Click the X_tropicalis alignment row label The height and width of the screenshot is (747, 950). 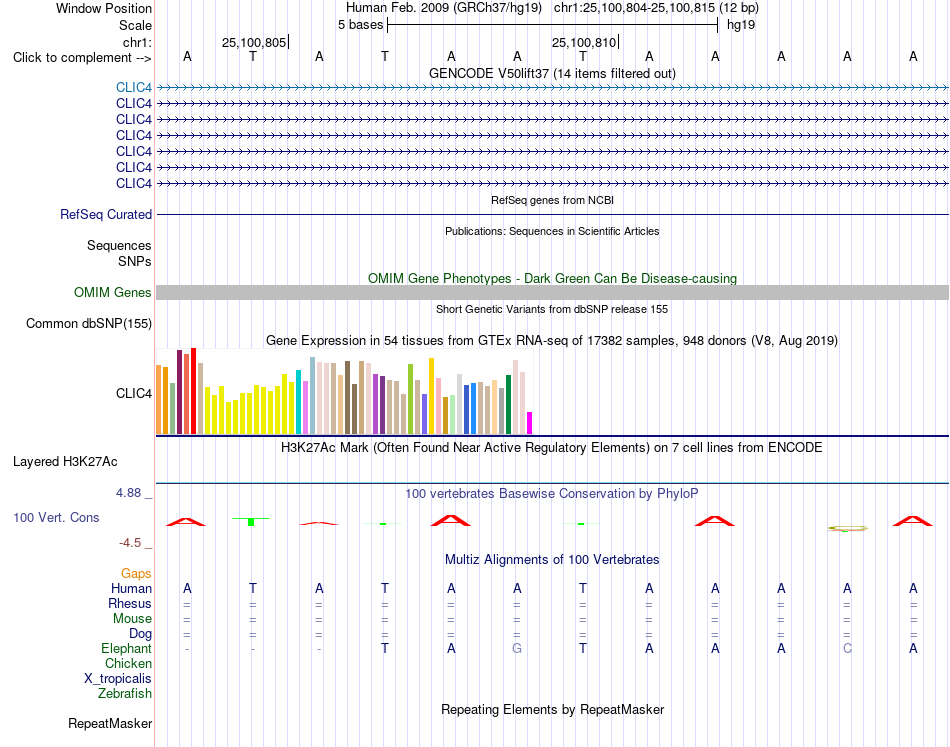118,679
